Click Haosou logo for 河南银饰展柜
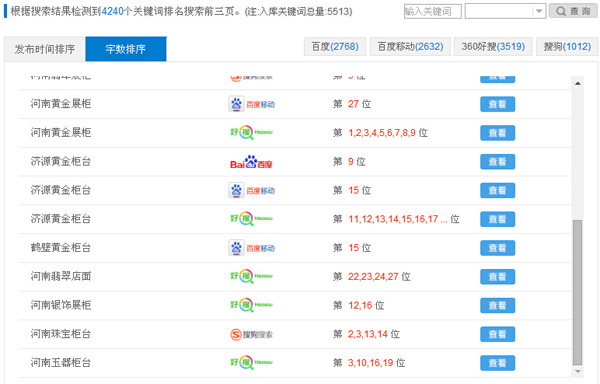 (x=251, y=305)
